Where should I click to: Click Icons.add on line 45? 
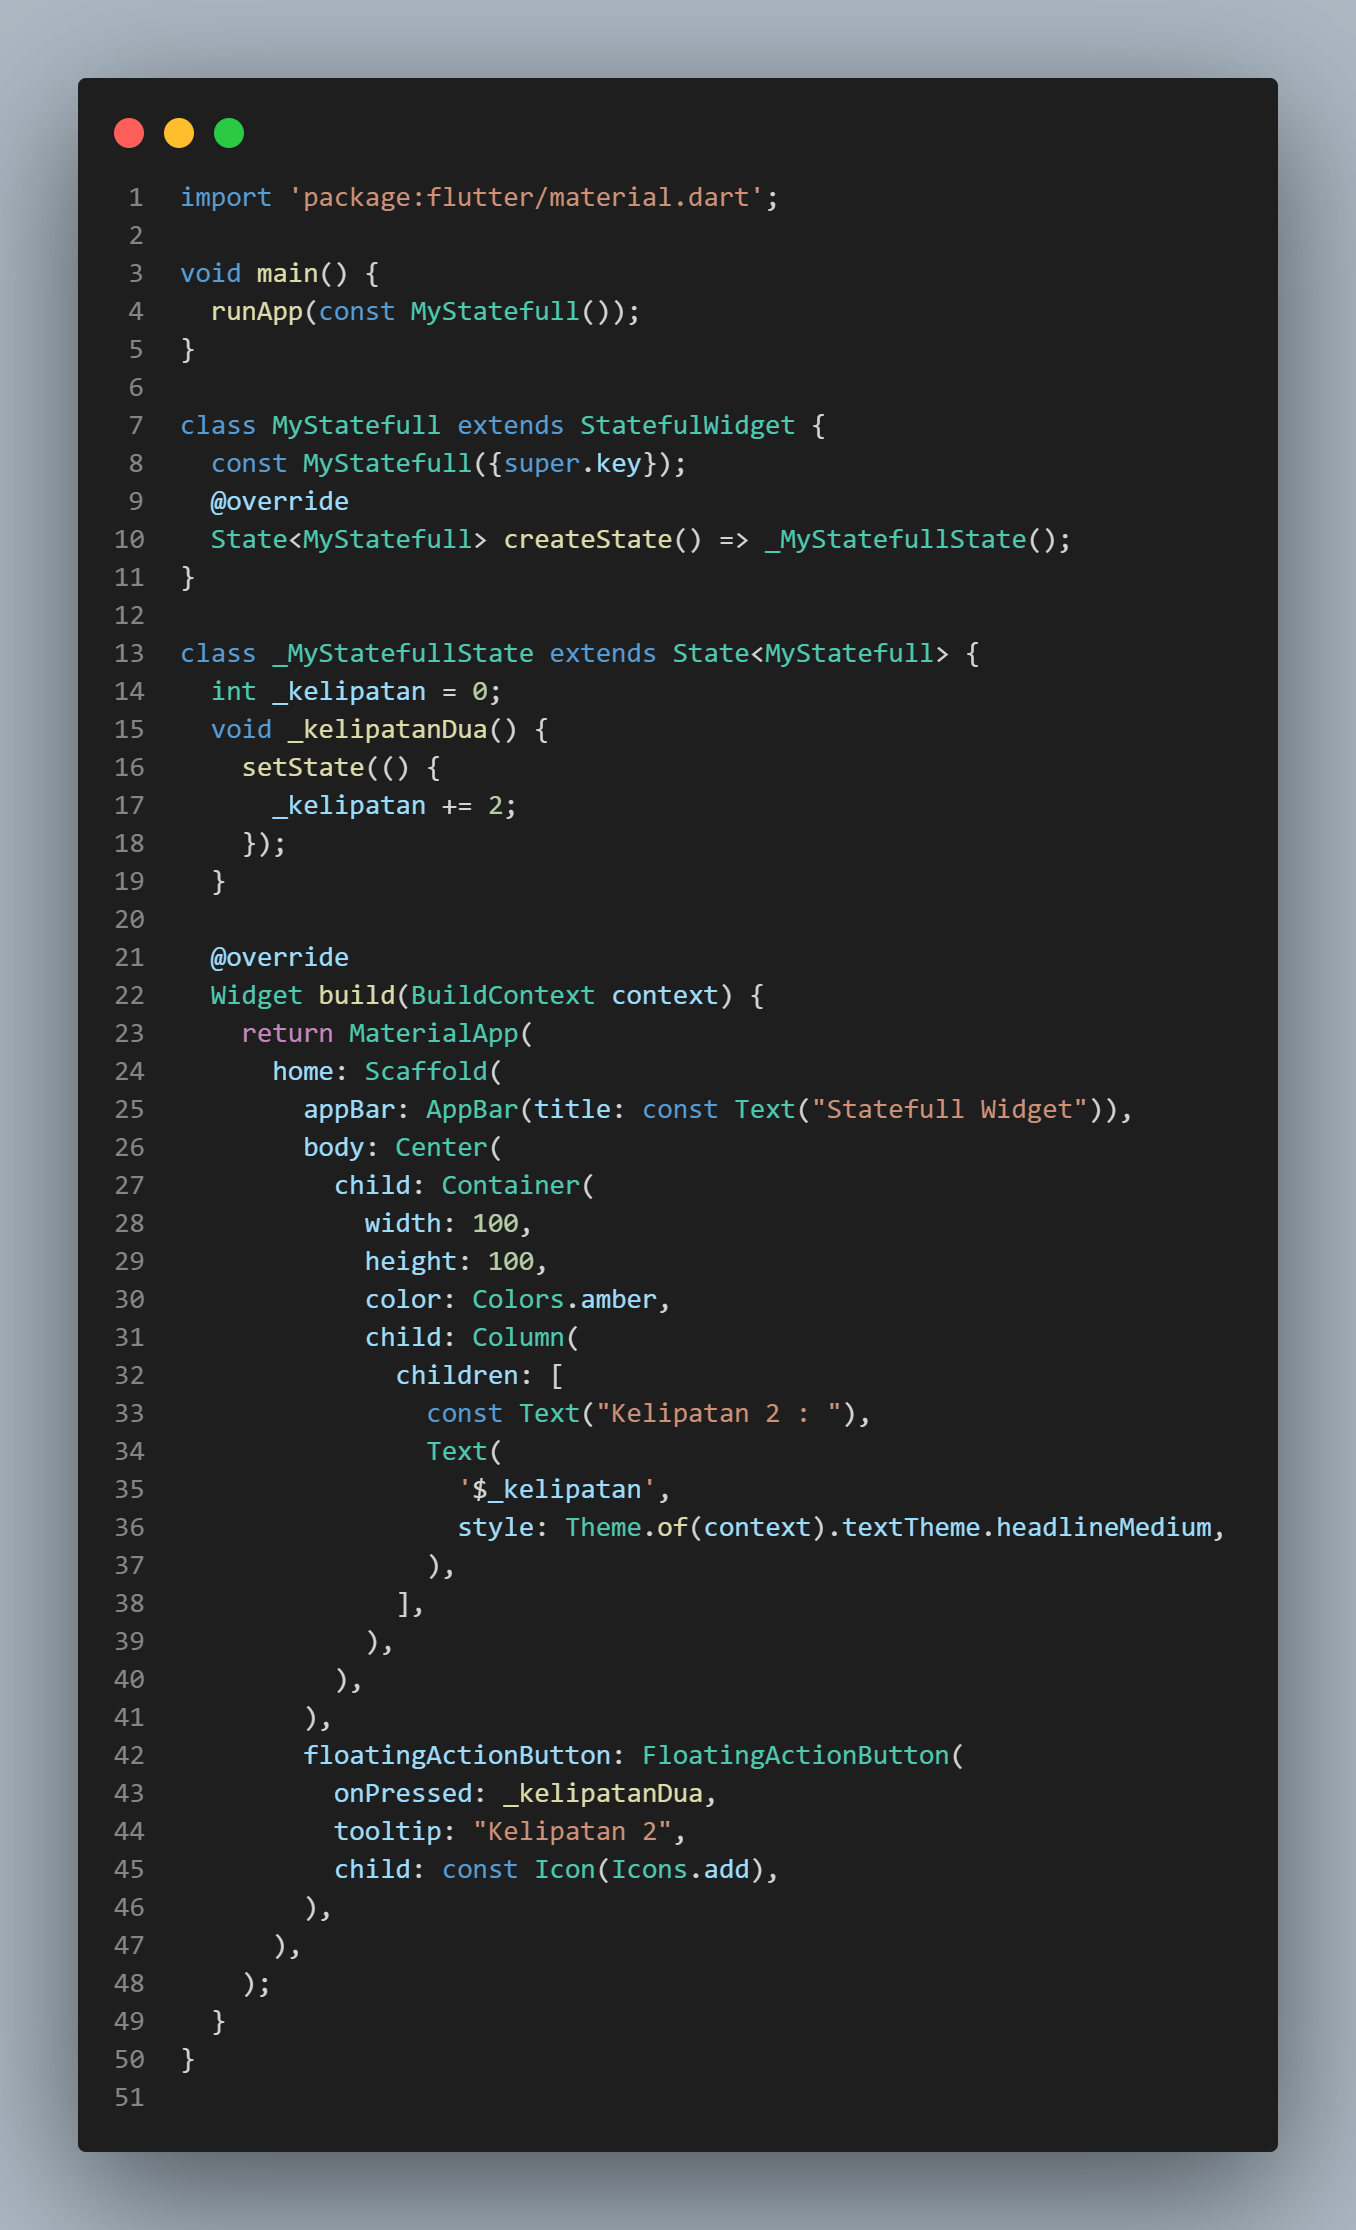pyautogui.click(x=681, y=1870)
